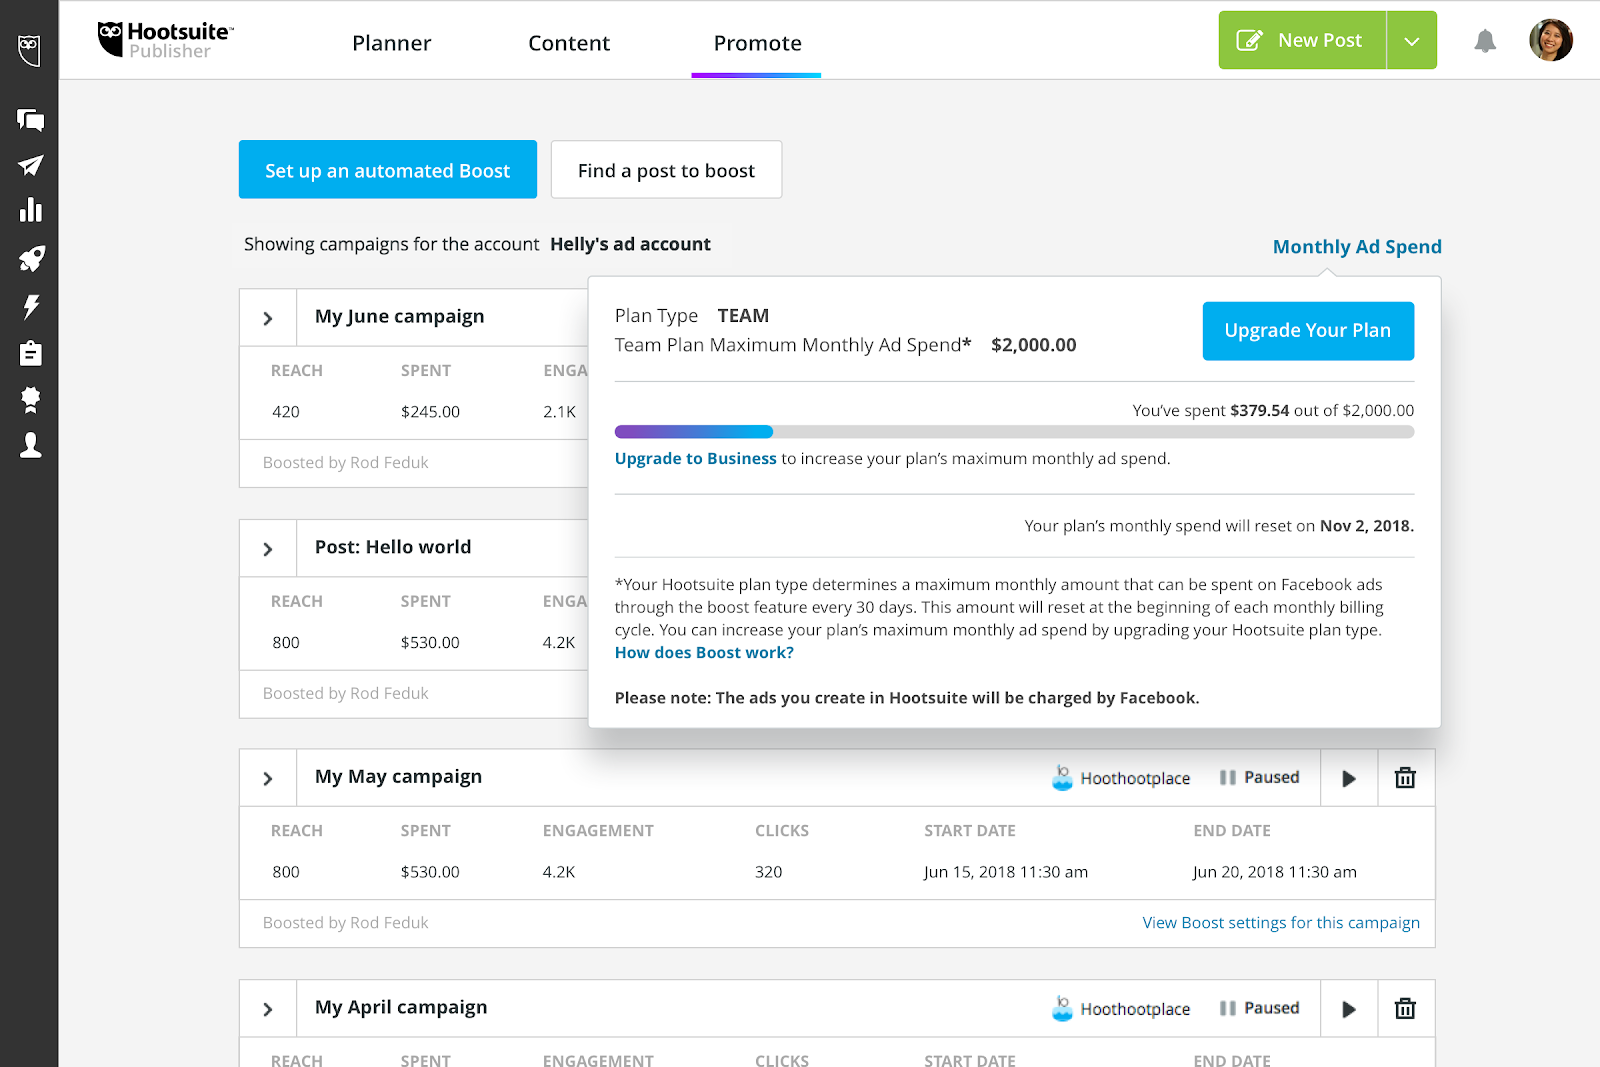Click Upgrade to Business link
1600x1067 pixels.
pyautogui.click(x=695, y=458)
